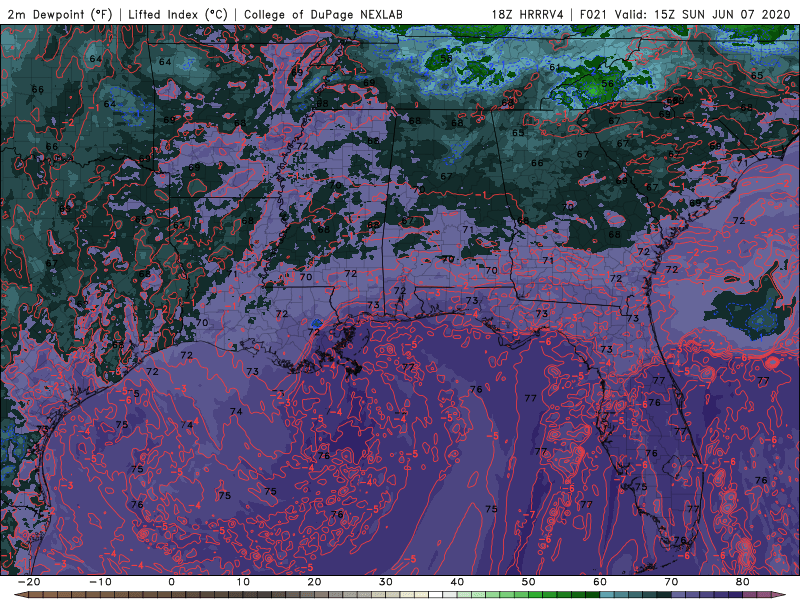The image size is (800, 600).
Task: Click the white color bar segment
Action: (436, 595)
